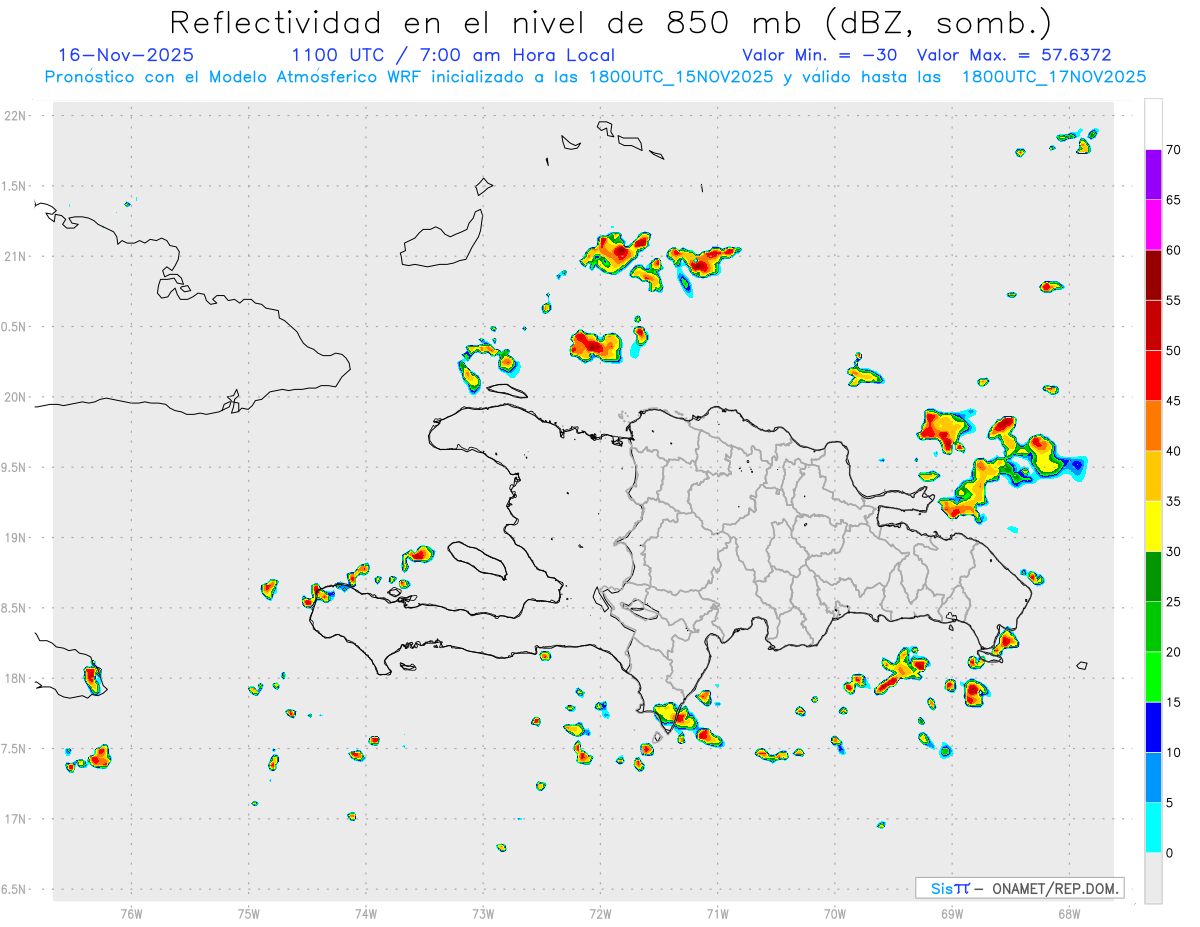
Task: Select the yellow 30–35 dBZ colorbar segment
Action: 1153,527
